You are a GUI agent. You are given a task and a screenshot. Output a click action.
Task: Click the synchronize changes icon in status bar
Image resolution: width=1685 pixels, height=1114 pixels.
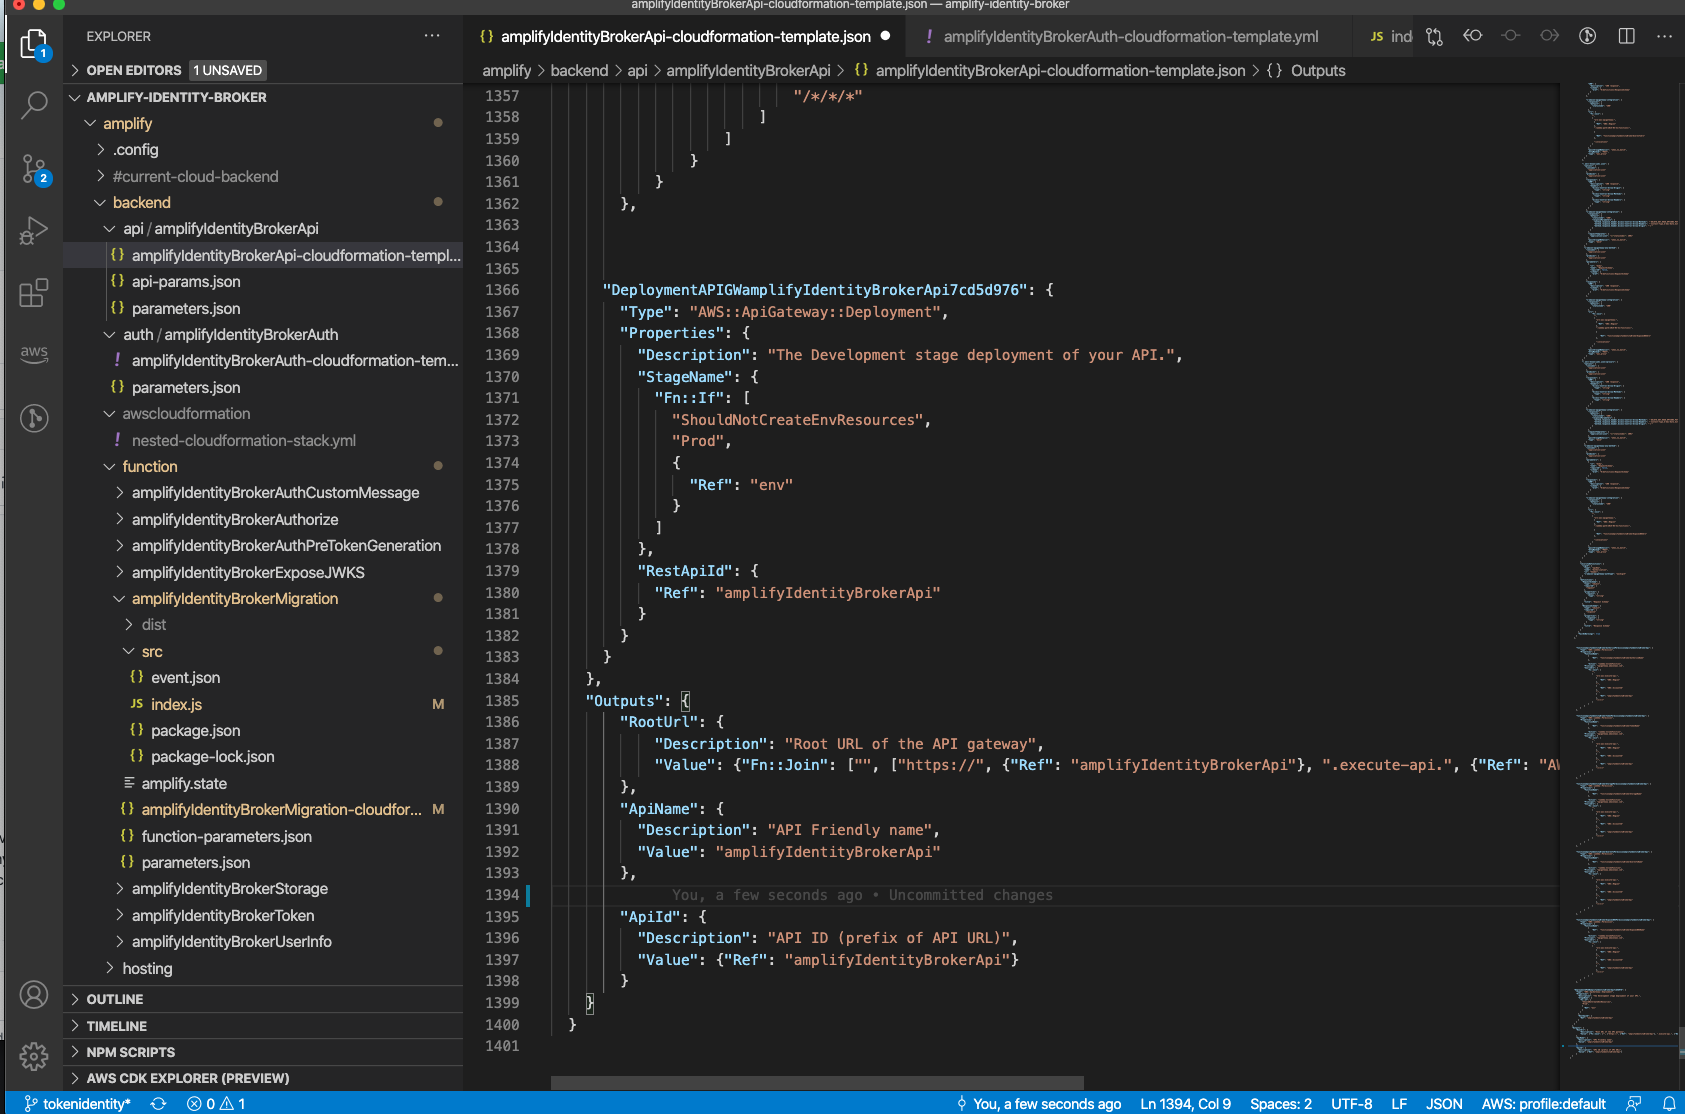point(158,1103)
